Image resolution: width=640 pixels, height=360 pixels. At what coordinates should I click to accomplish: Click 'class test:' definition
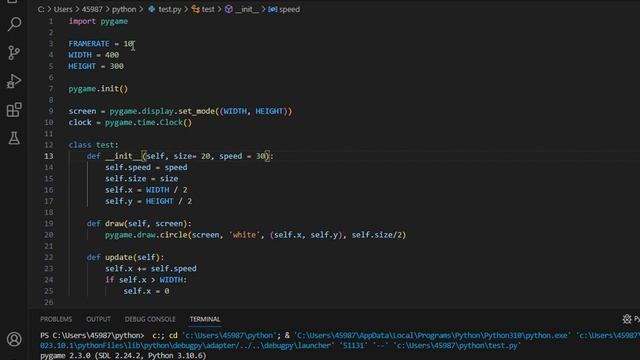pos(93,145)
